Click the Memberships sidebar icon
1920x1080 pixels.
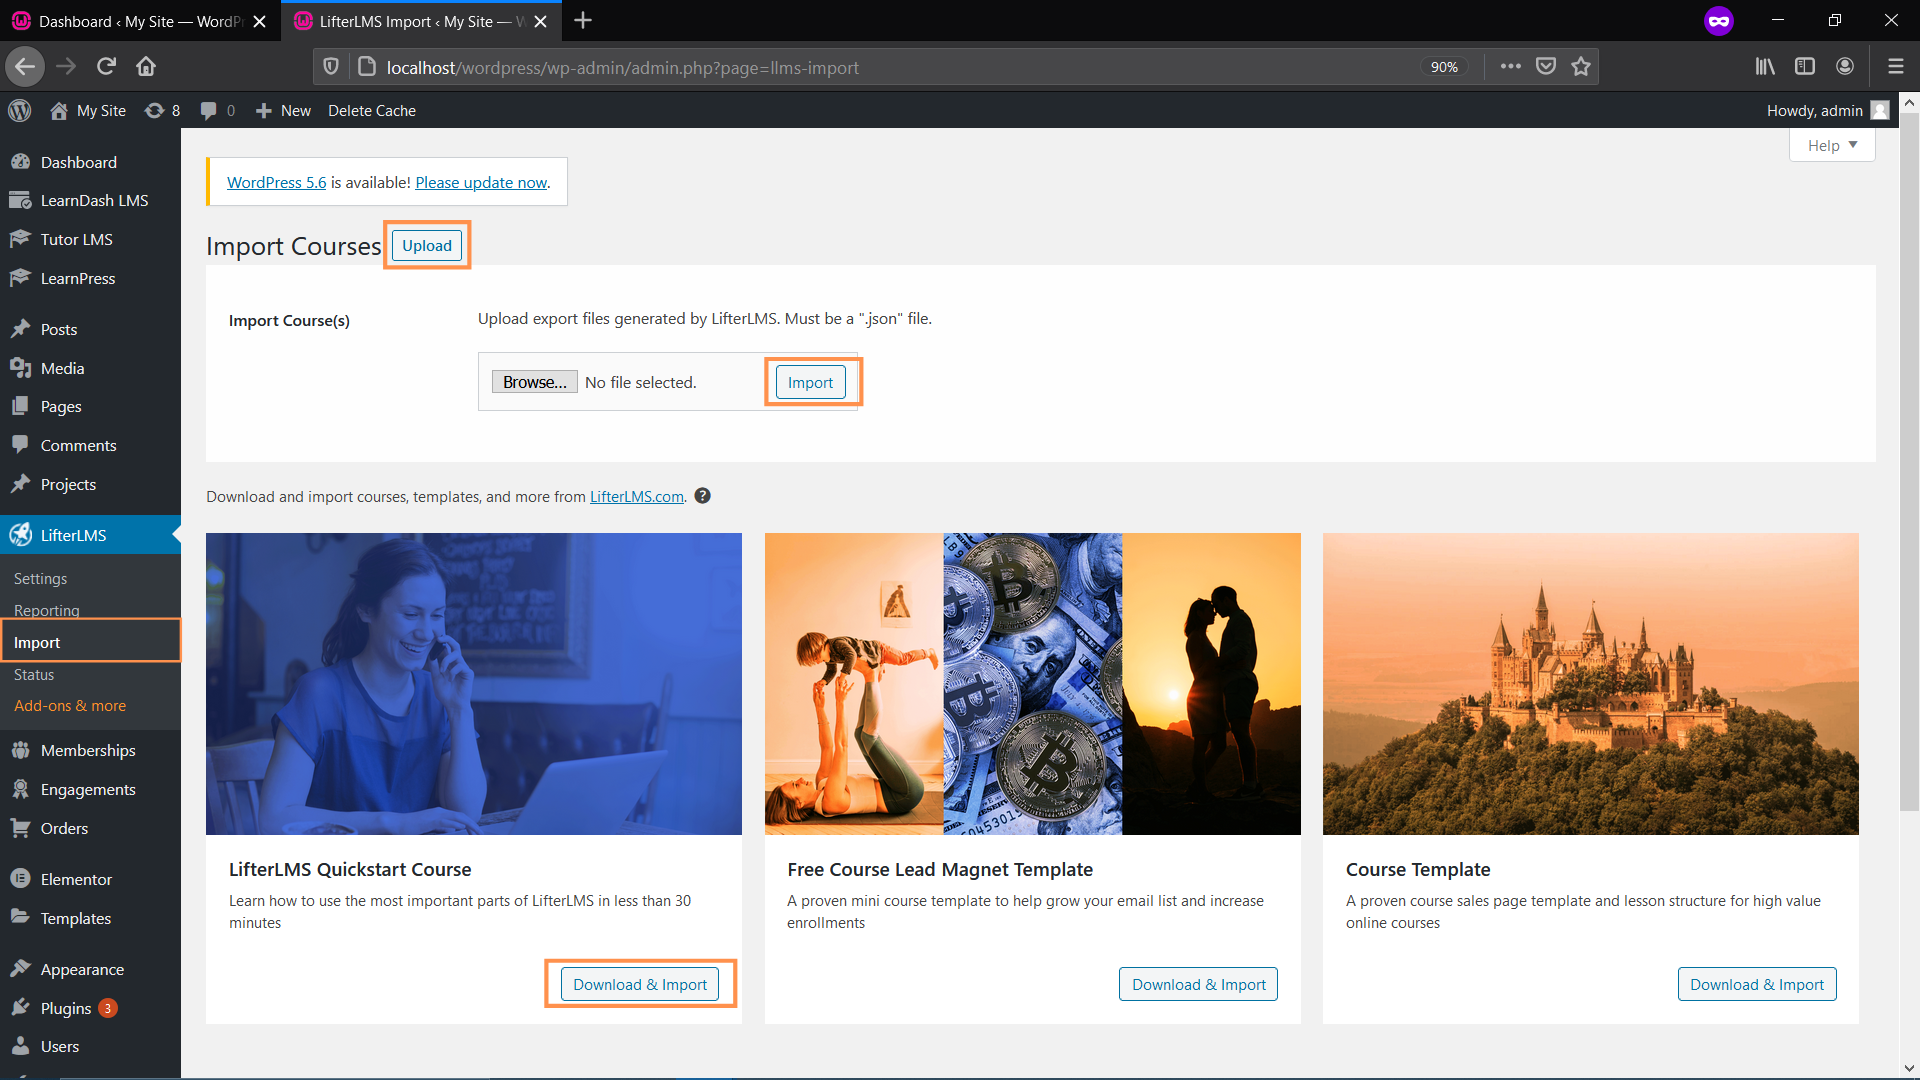tap(20, 750)
